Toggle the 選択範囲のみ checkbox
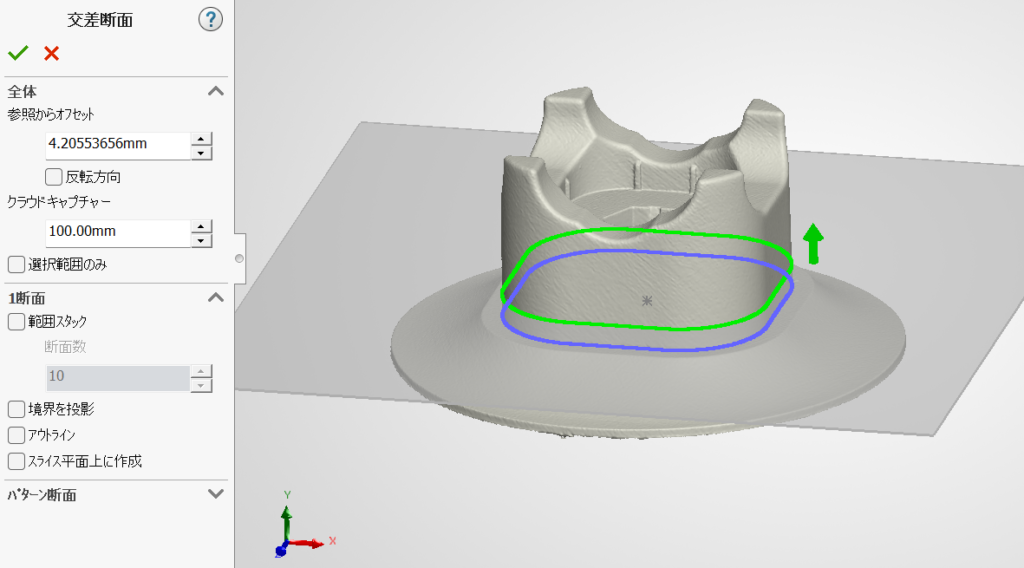 click(x=16, y=265)
